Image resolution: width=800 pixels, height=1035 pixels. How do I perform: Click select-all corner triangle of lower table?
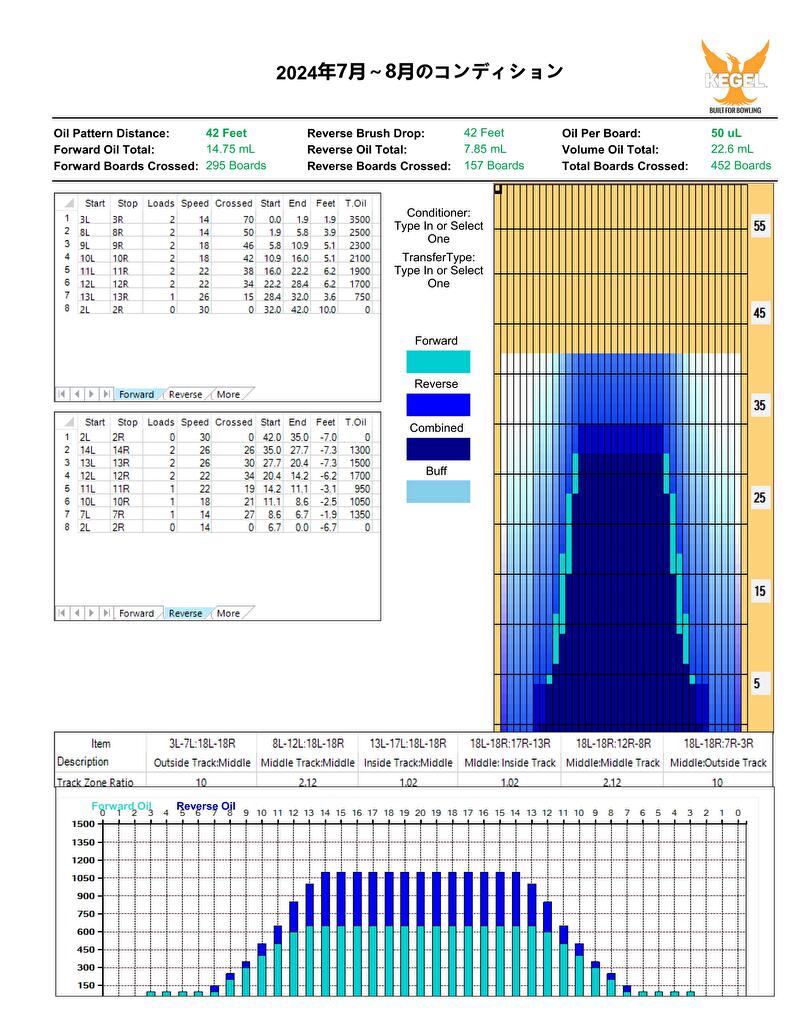(x=68, y=422)
